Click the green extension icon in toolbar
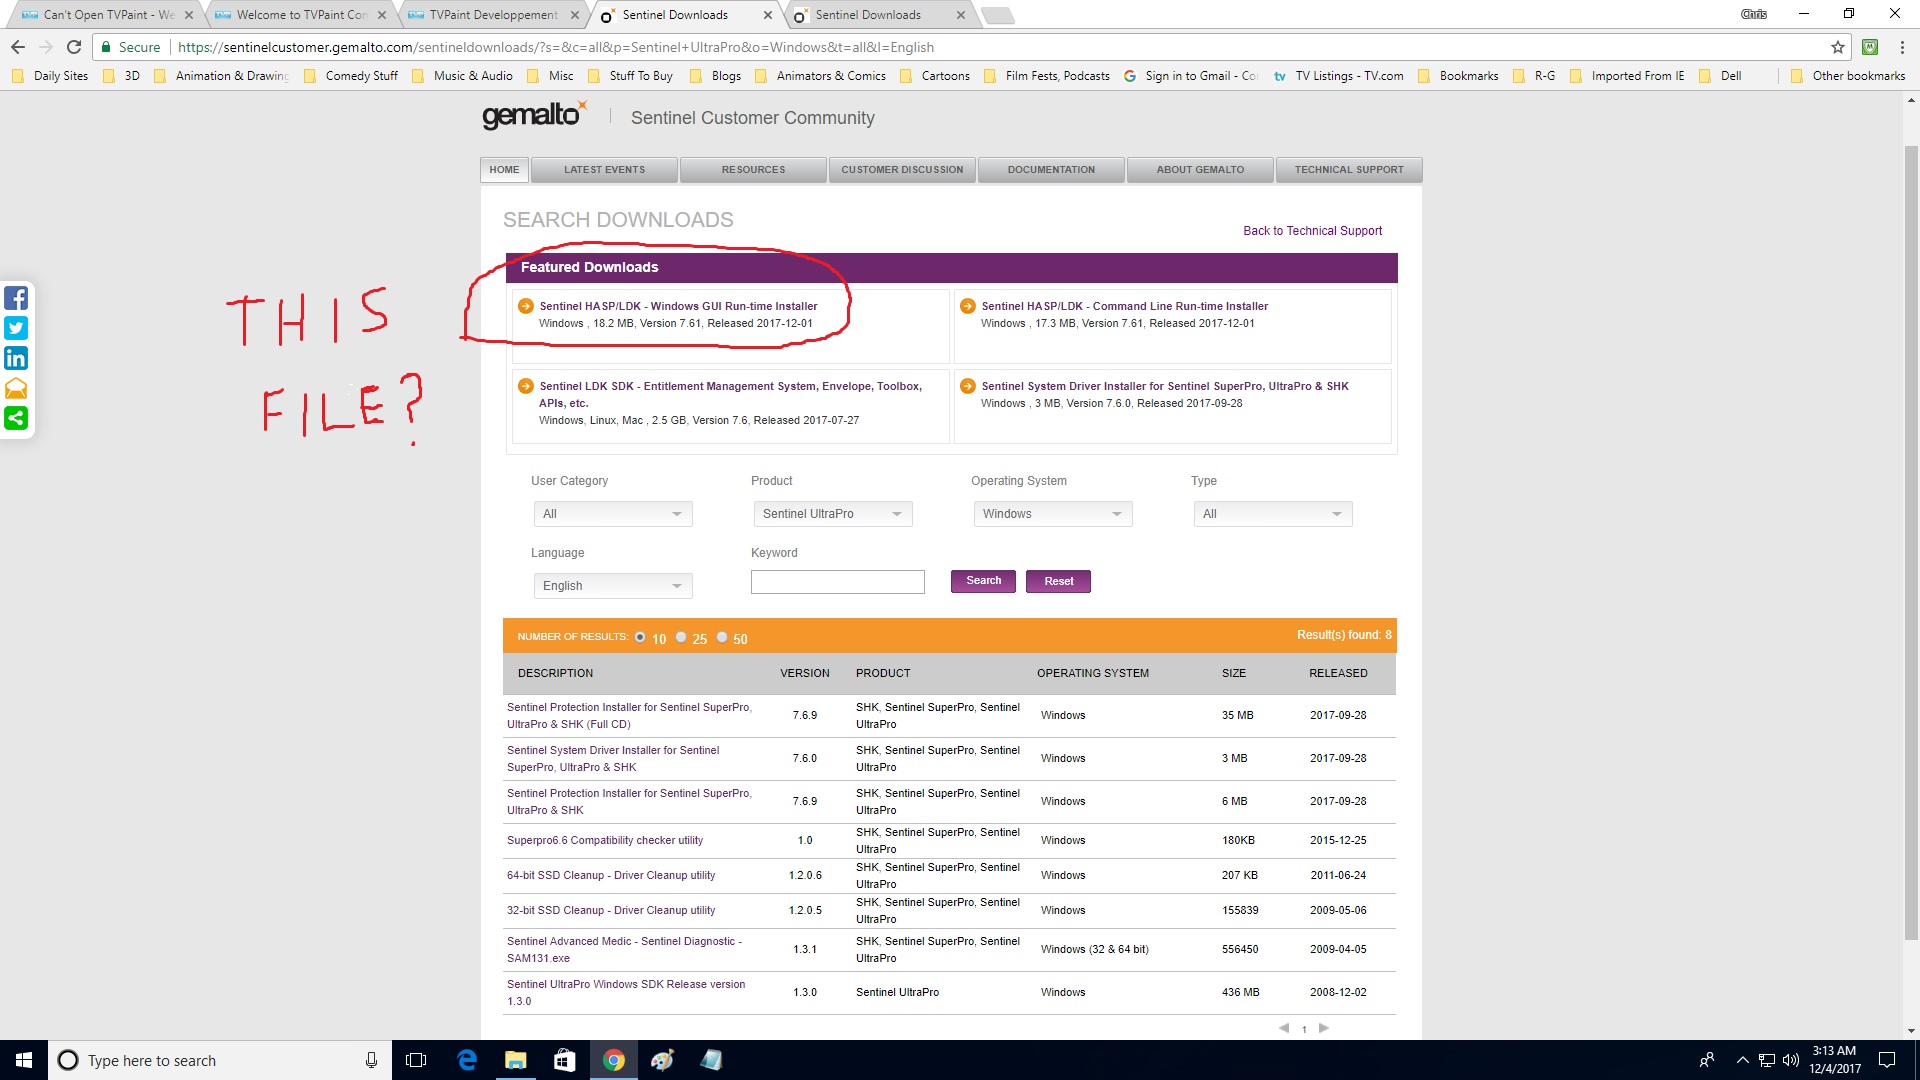This screenshot has height=1080, width=1920. coord(1870,47)
